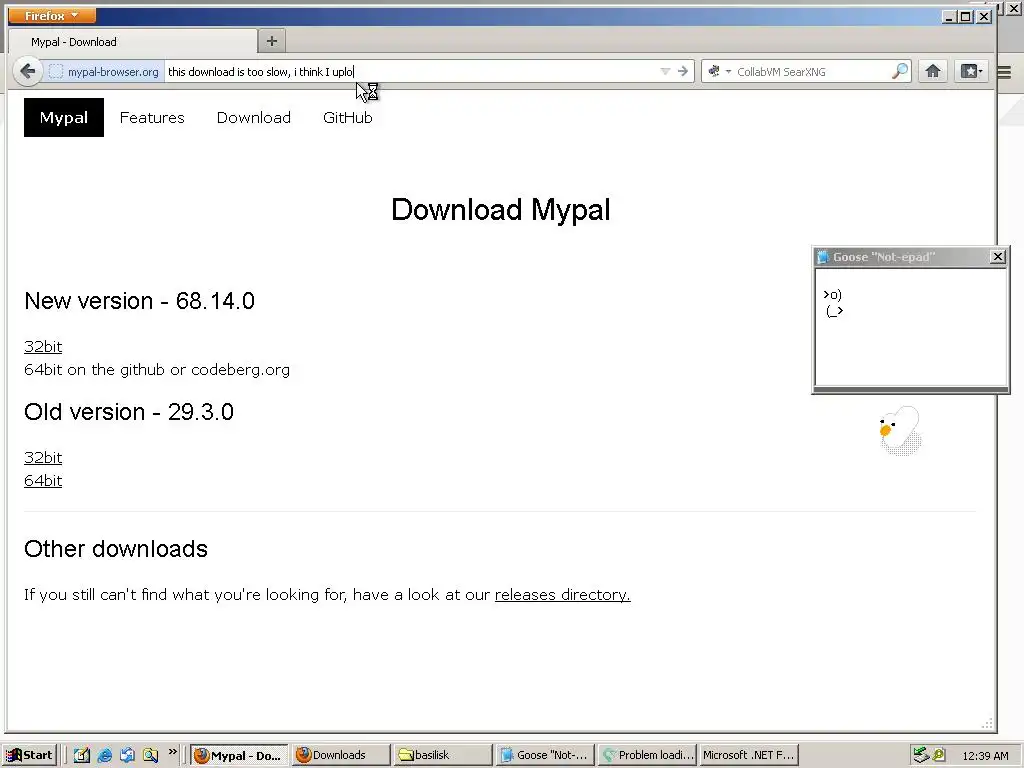The image size is (1024, 768).
Task: Click 'Other downloads' heading
Action: 116,549
